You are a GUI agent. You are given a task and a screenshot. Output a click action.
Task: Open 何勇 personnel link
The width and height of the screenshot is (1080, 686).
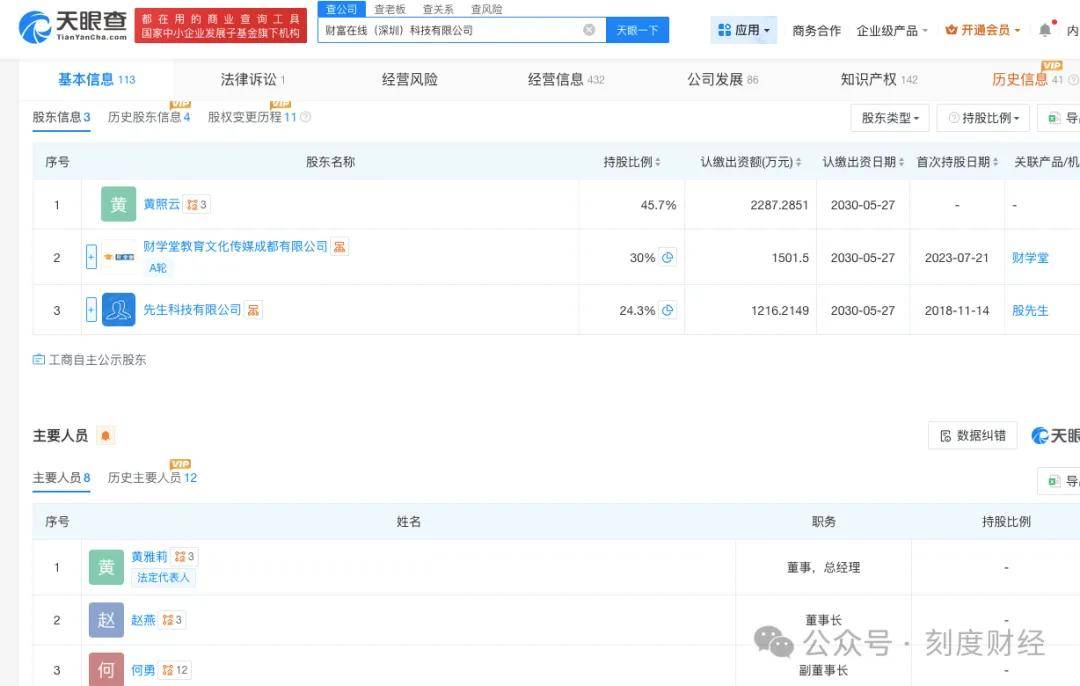pyautogui.click(x=143, y=670)
